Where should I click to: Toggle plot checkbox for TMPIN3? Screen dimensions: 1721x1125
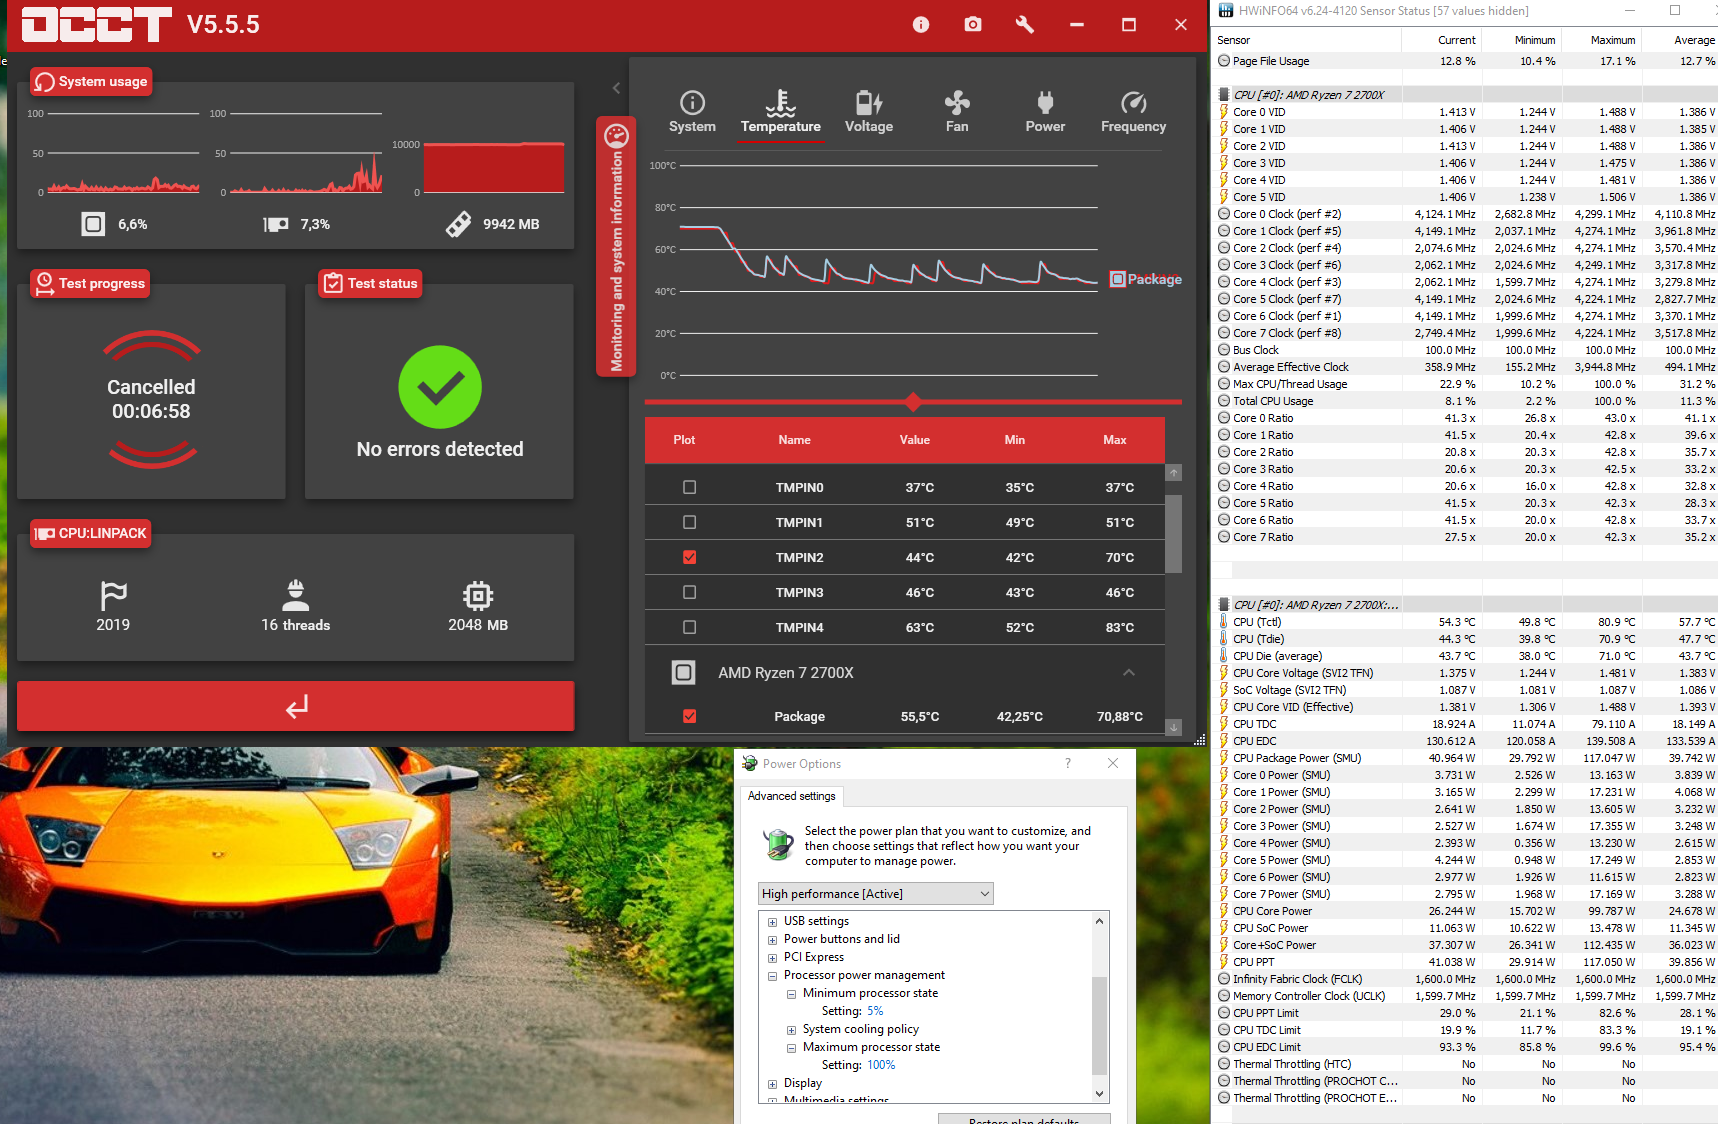[689, 592]
